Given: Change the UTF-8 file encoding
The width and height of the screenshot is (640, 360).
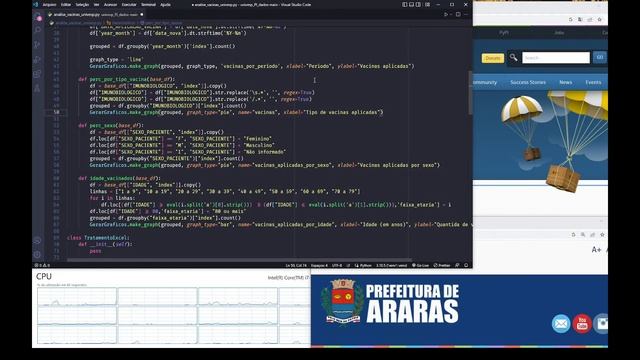Looking at the screenshot, I should click(337, 265).
